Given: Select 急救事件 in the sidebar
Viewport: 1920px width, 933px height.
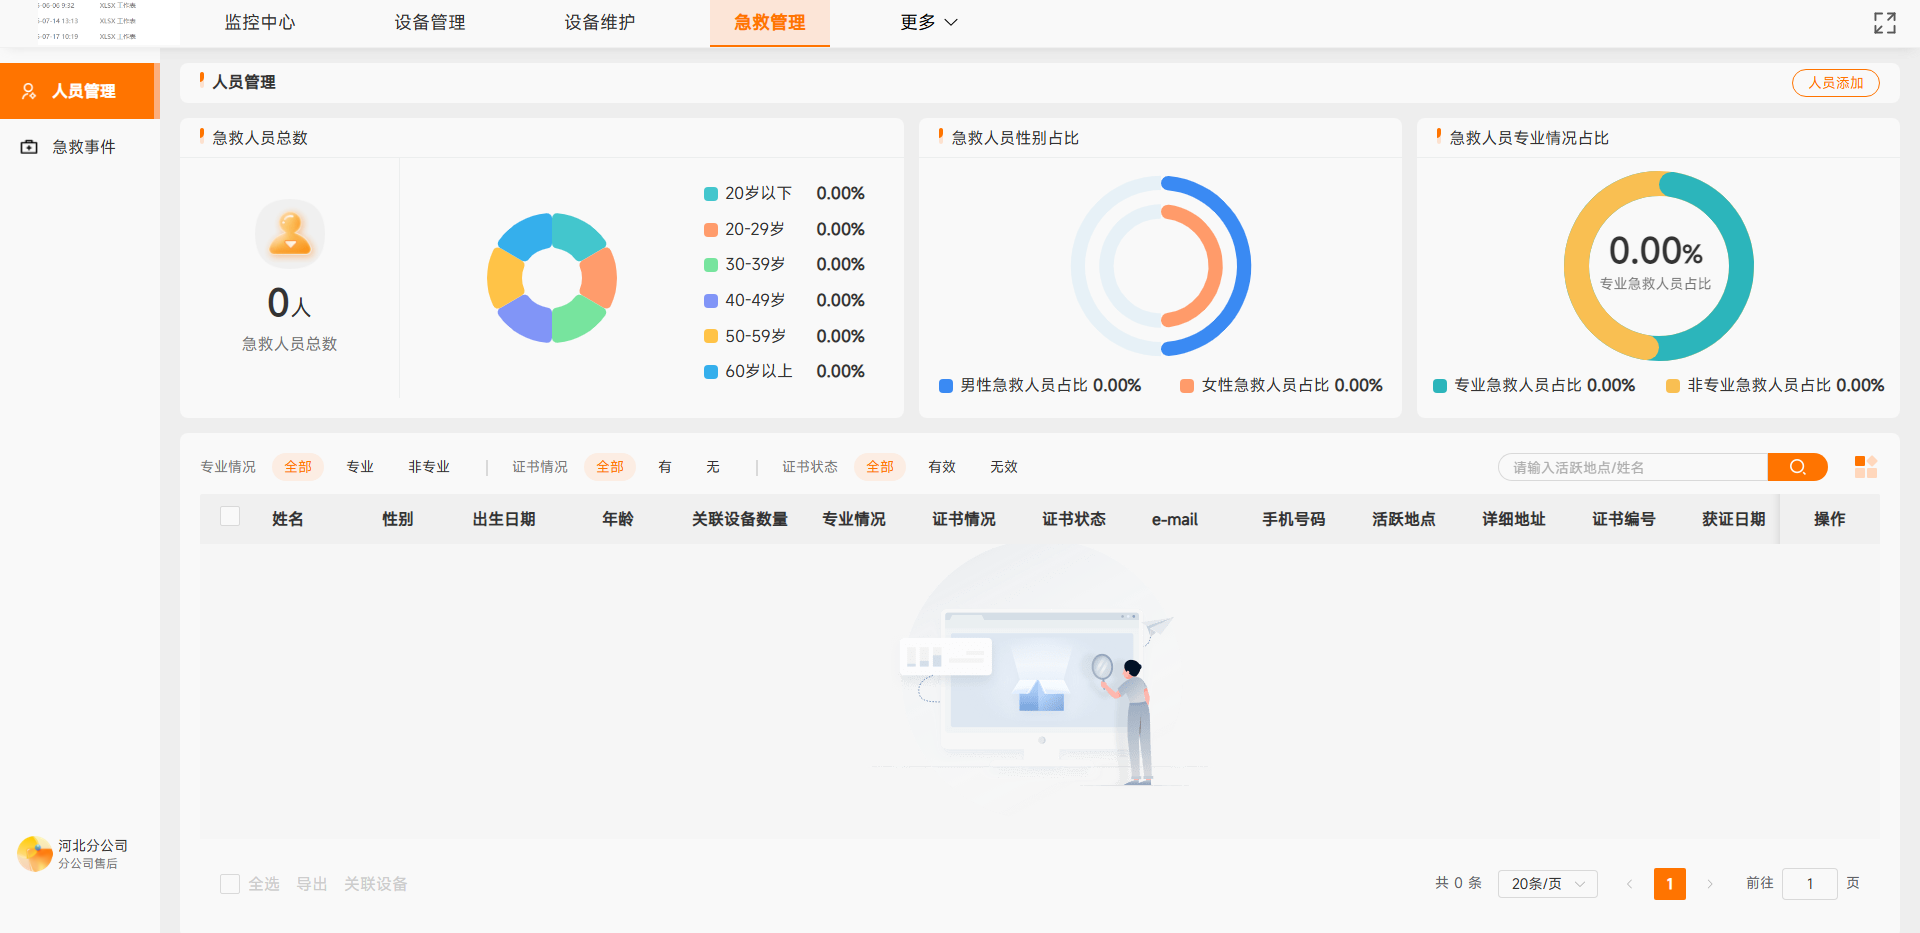Looking at the screenshot, I should [79, 147].
